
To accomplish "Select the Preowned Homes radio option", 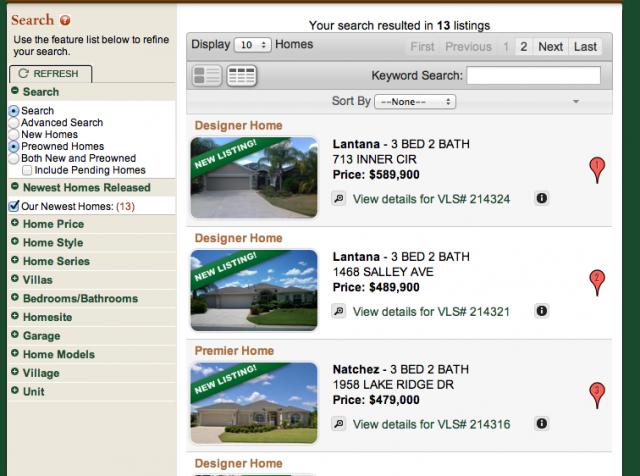I will click(x=14, y=146).
